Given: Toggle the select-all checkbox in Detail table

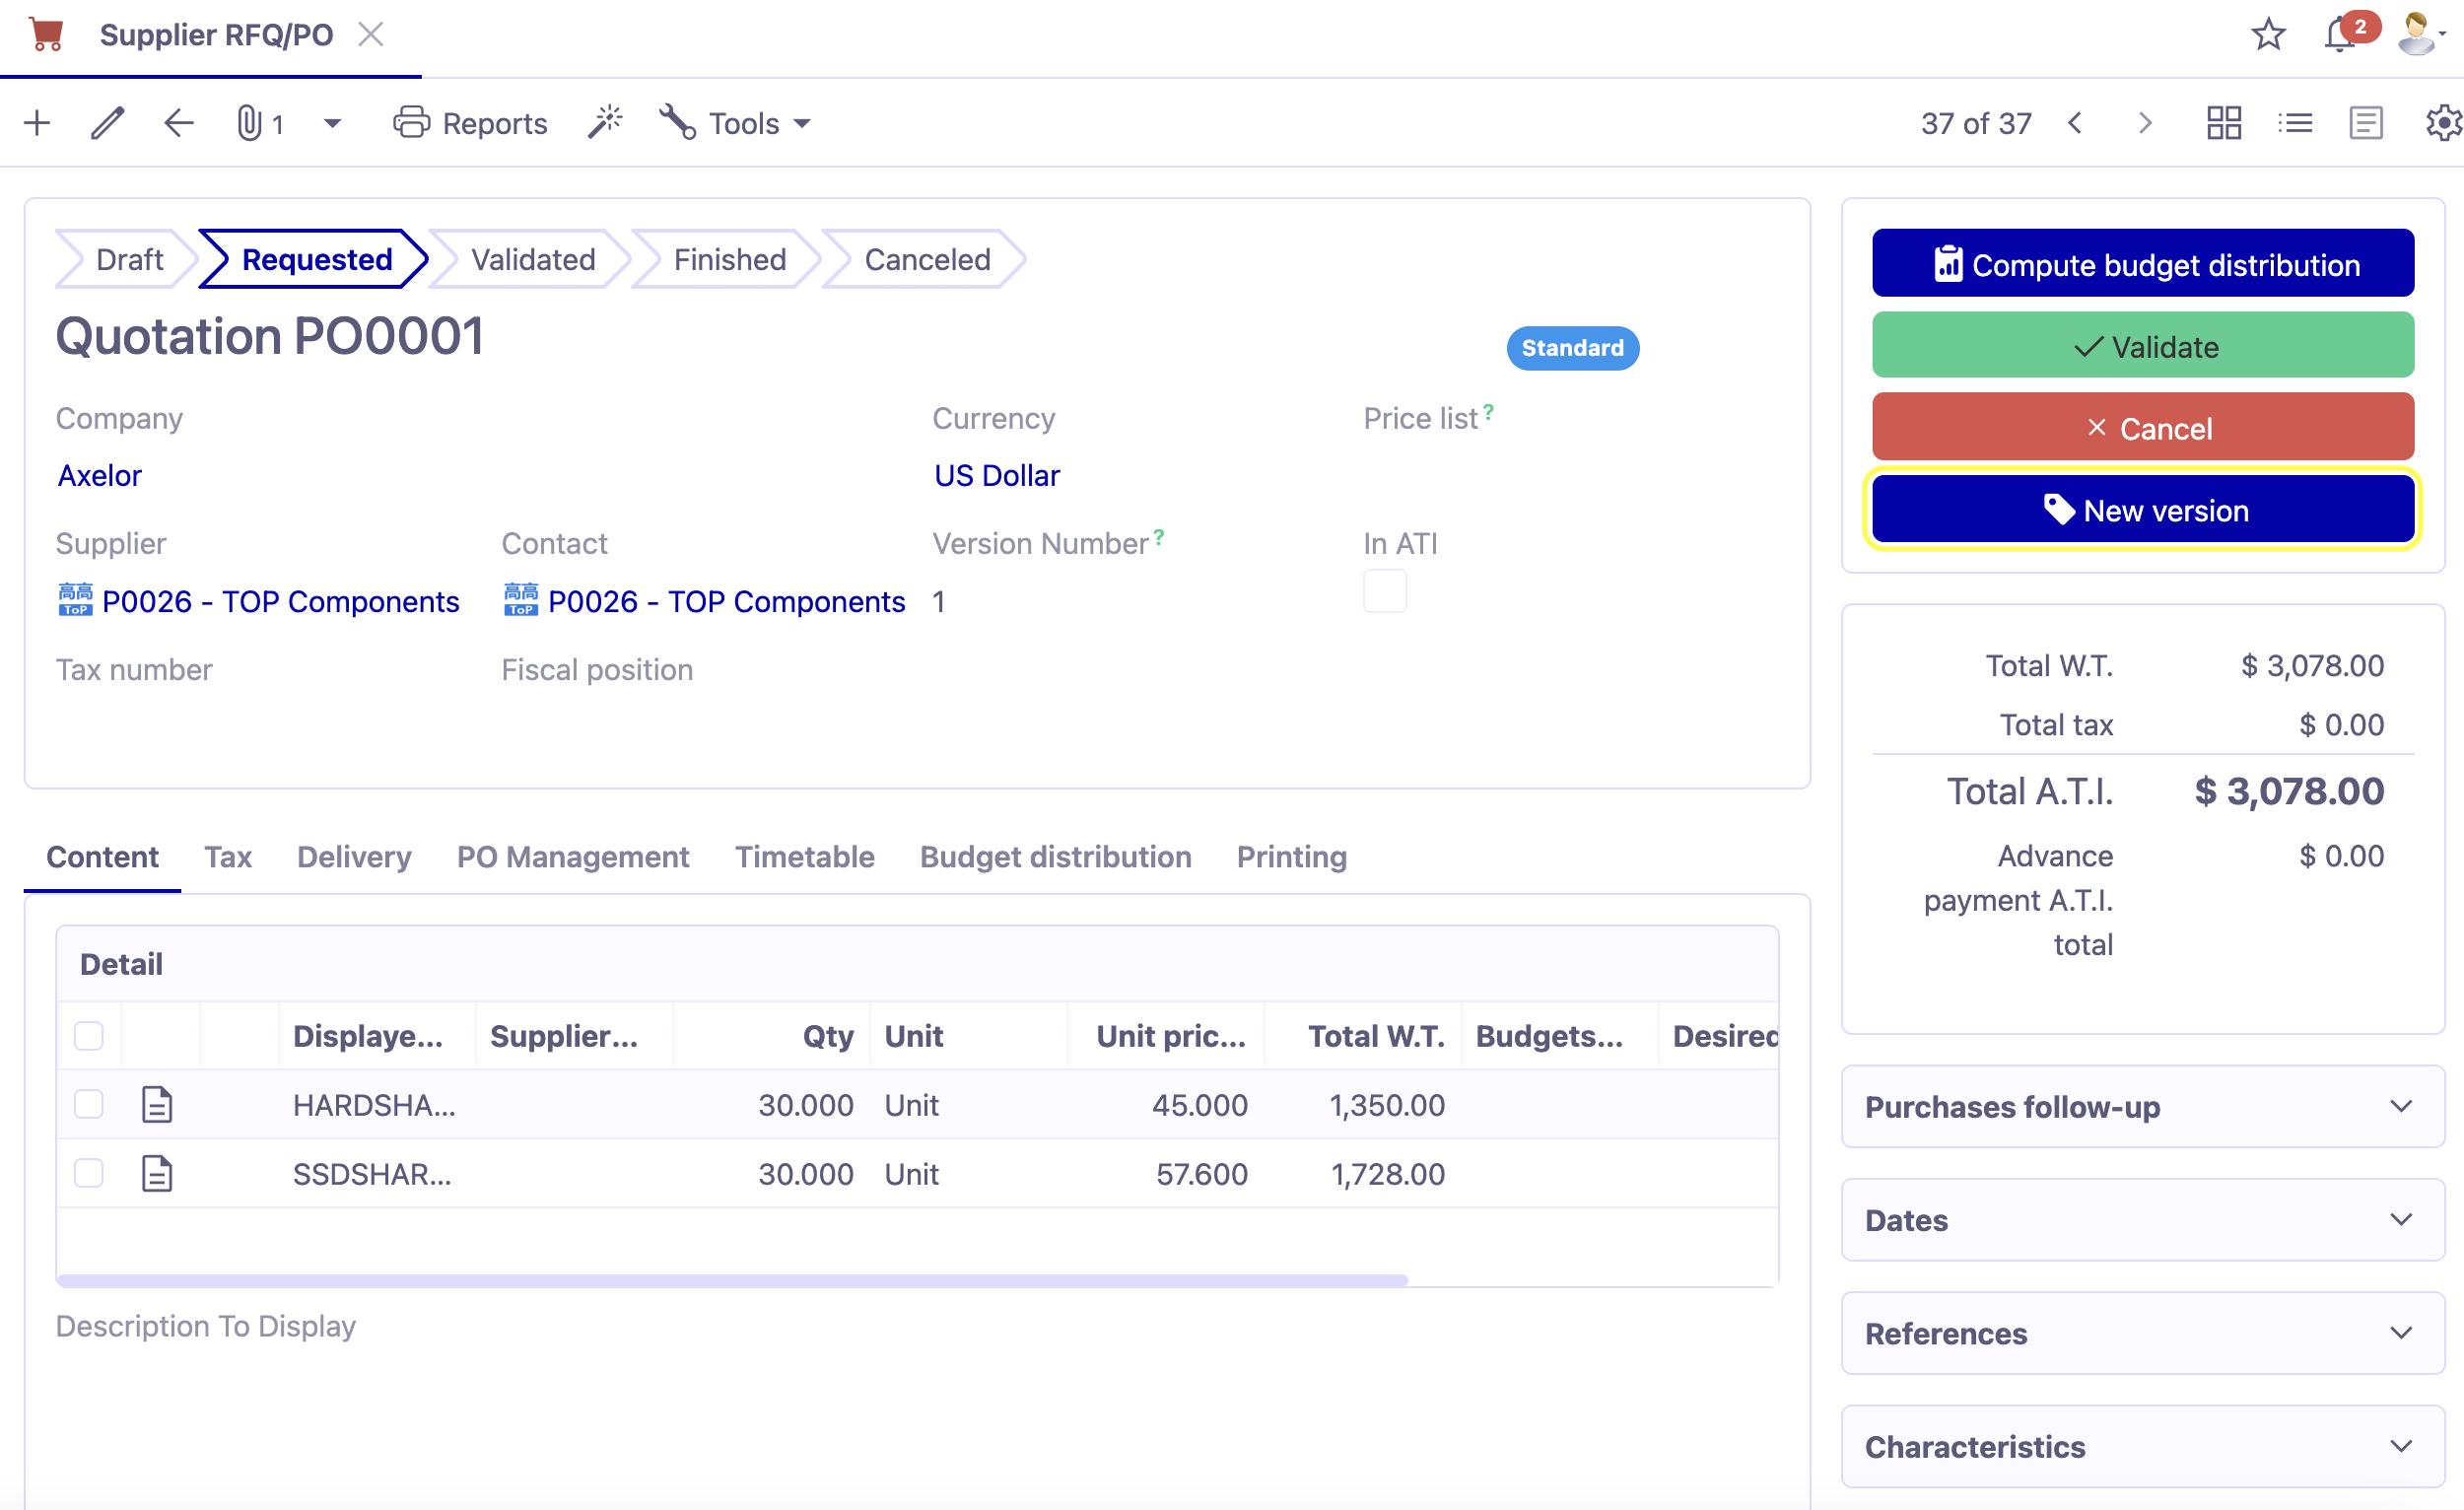Looking at the screenshot, I should (88, 1036).
